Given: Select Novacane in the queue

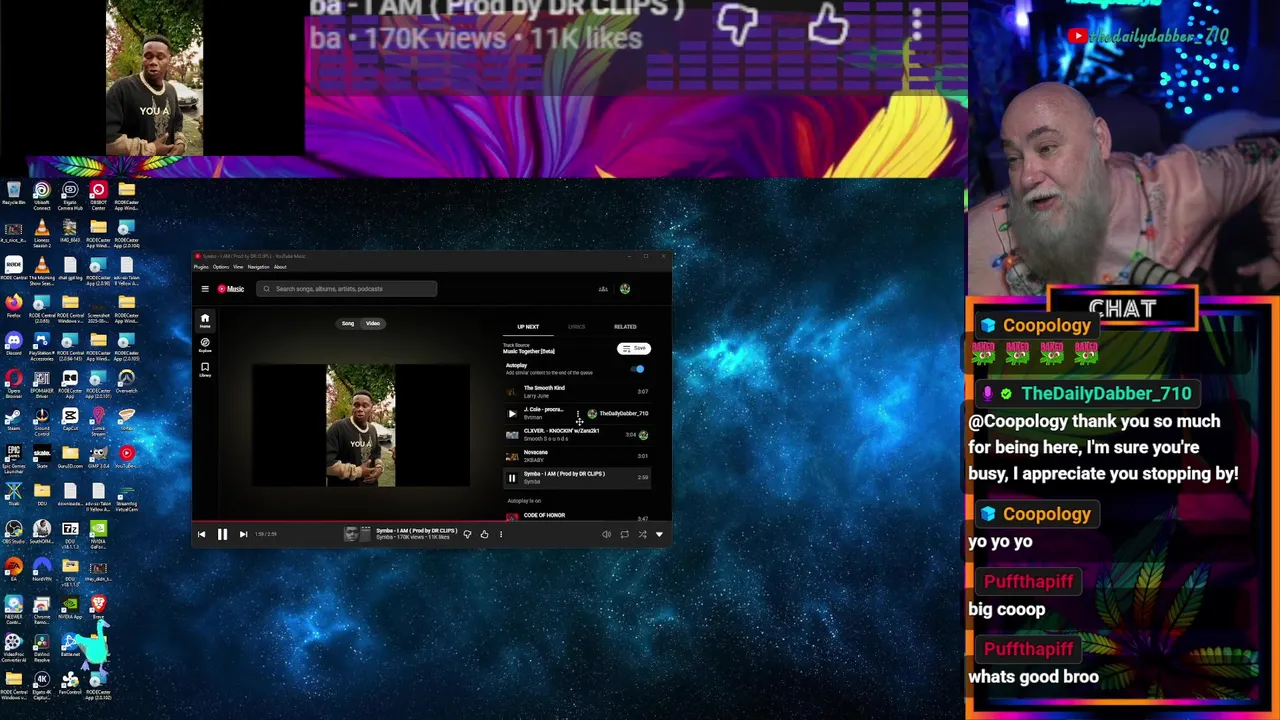Looking at the screenshot, I should [577, 456].
